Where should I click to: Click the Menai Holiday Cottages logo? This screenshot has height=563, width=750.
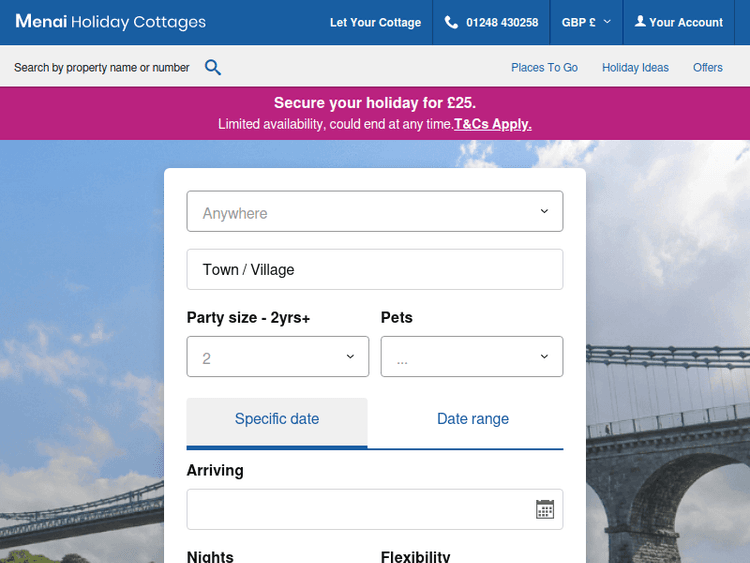coord(110,22)
